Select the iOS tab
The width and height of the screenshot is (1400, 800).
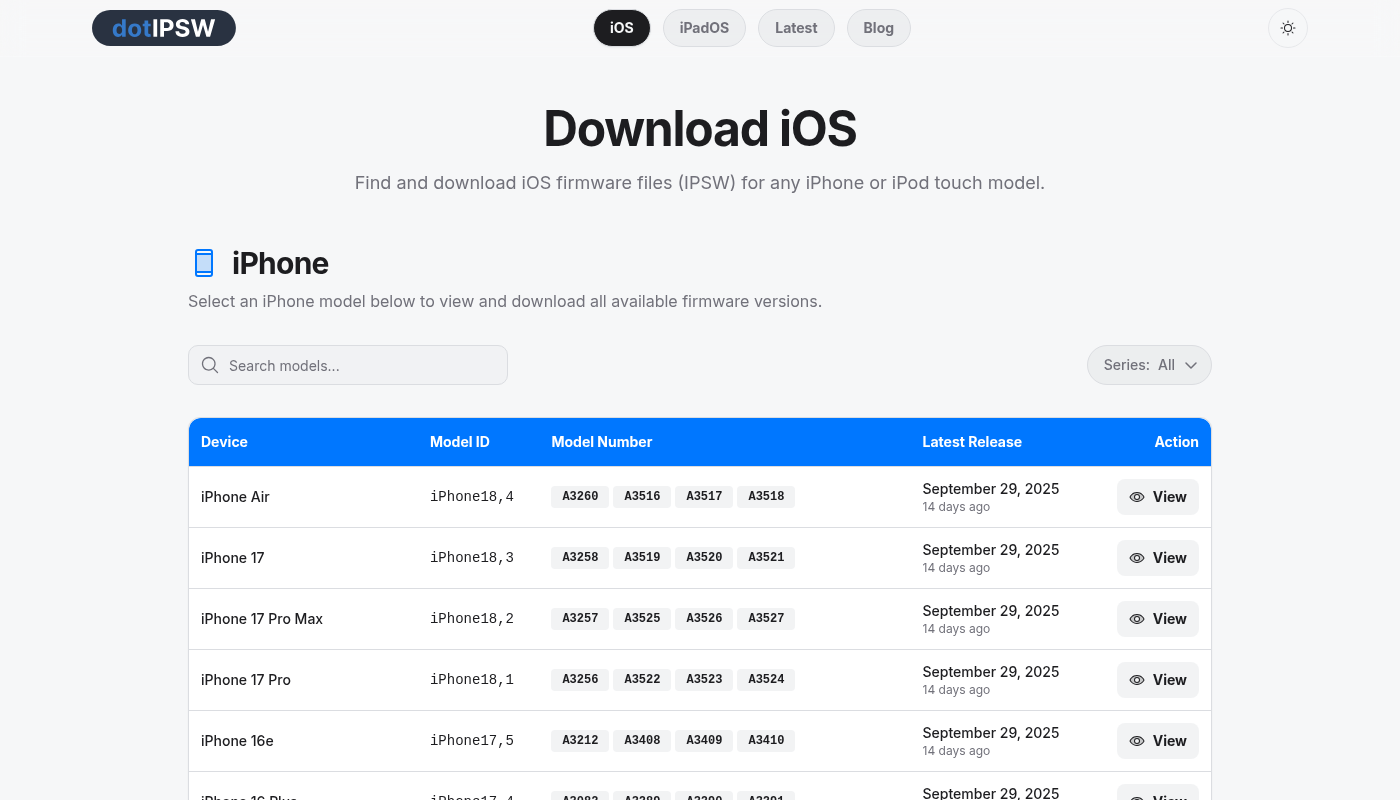[x=622, y=28]
